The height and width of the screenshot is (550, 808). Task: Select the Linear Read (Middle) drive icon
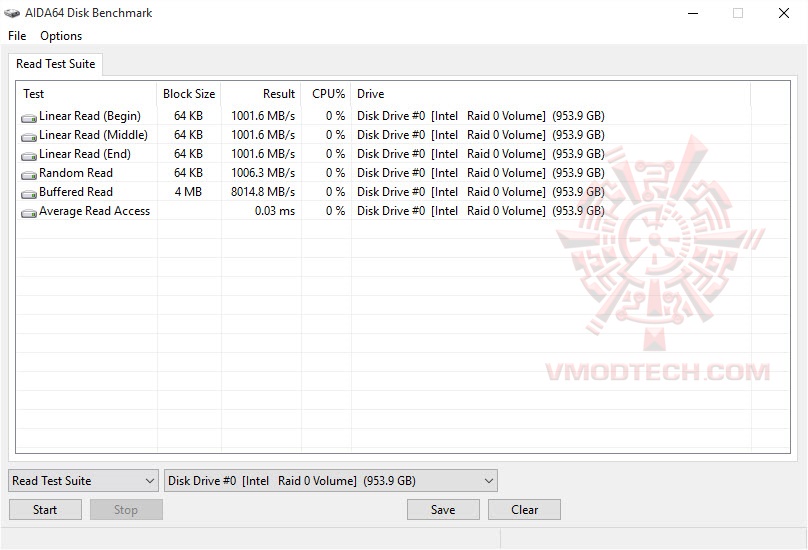pyautogui.click(x=28, y=137)
